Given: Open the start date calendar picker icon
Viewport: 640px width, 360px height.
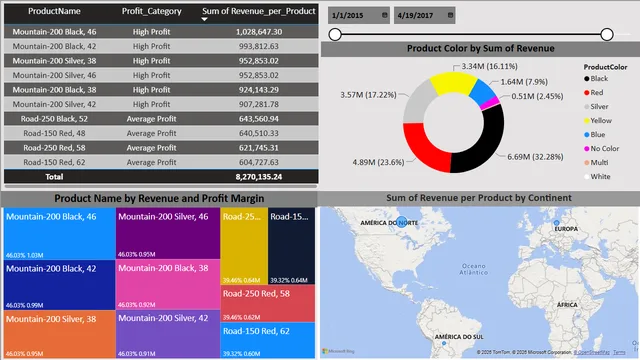Looking at the screenshot, I should [384, 15].
